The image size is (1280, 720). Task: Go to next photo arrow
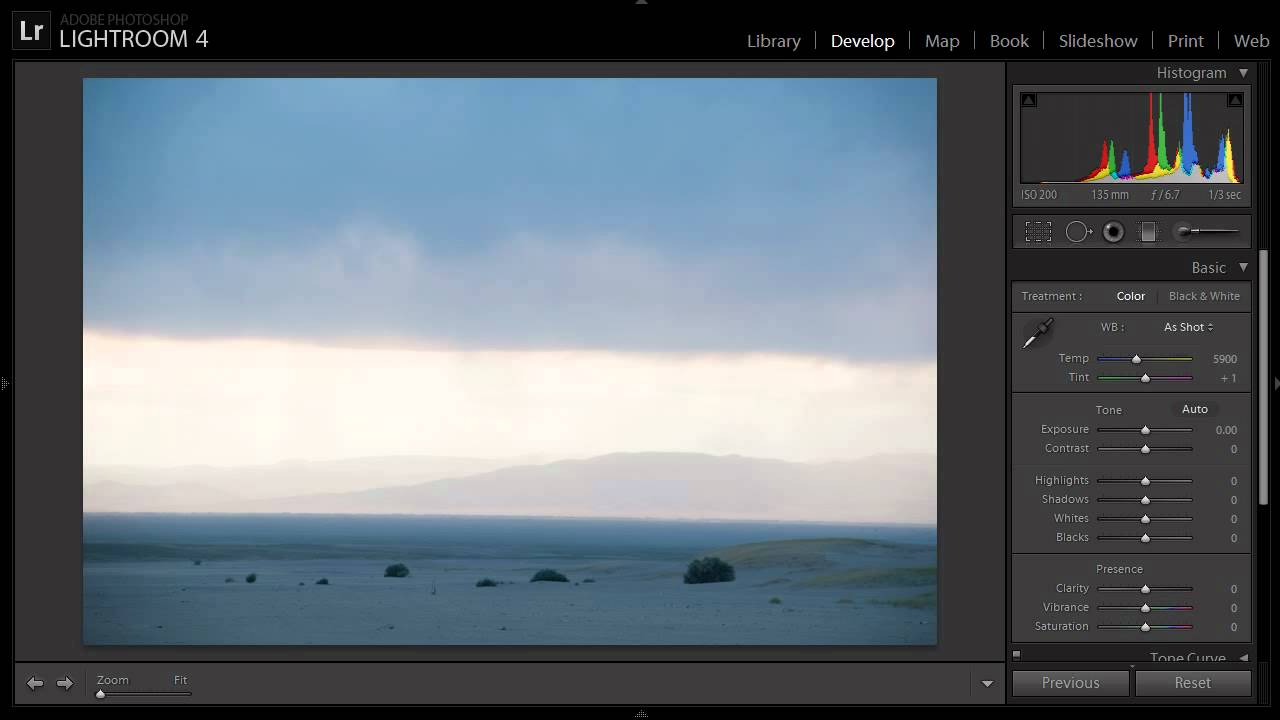coord(65,683)
